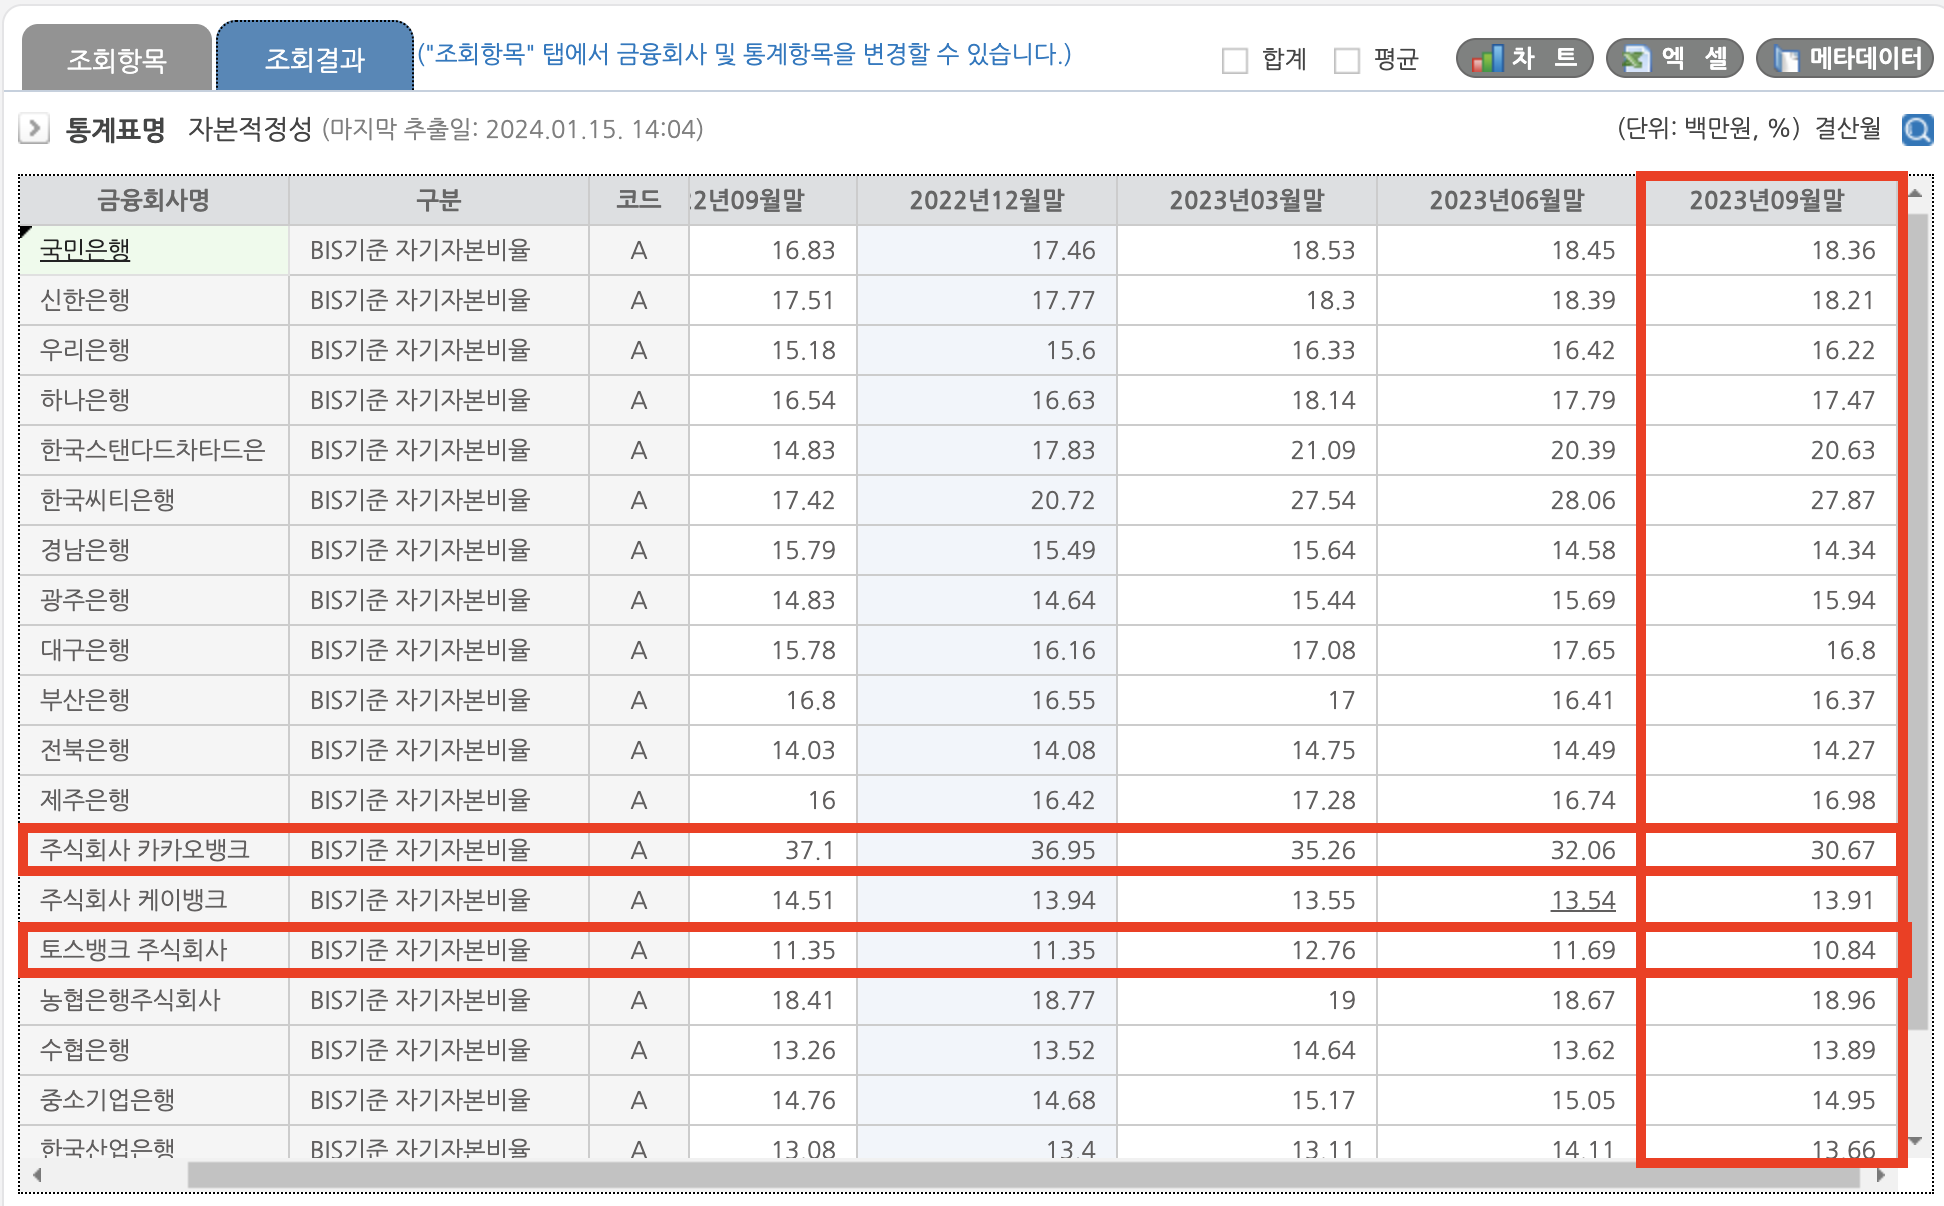1944x1206 pixels.
Task: Expand the 통계표명 section arrow
Action: click(35, 129)
